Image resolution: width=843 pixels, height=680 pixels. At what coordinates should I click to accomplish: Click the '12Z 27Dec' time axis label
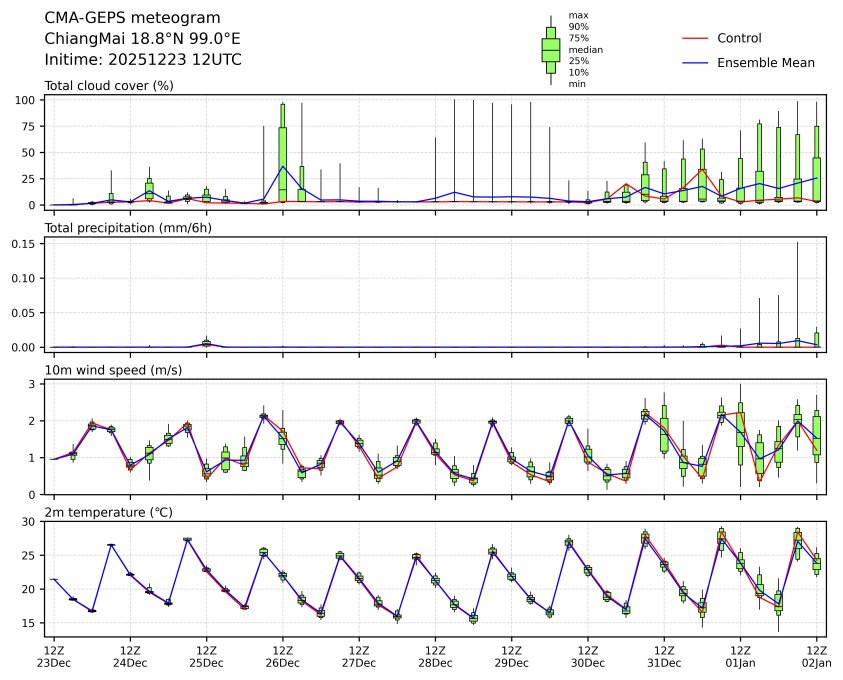coord(359,656)
